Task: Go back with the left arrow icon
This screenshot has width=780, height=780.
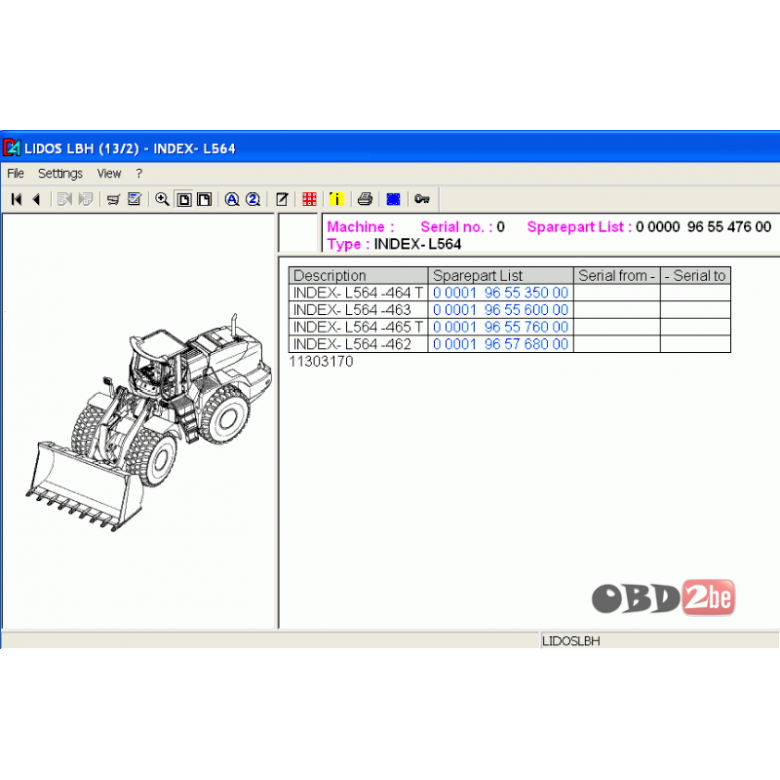Action: click(x=36, y=199)
